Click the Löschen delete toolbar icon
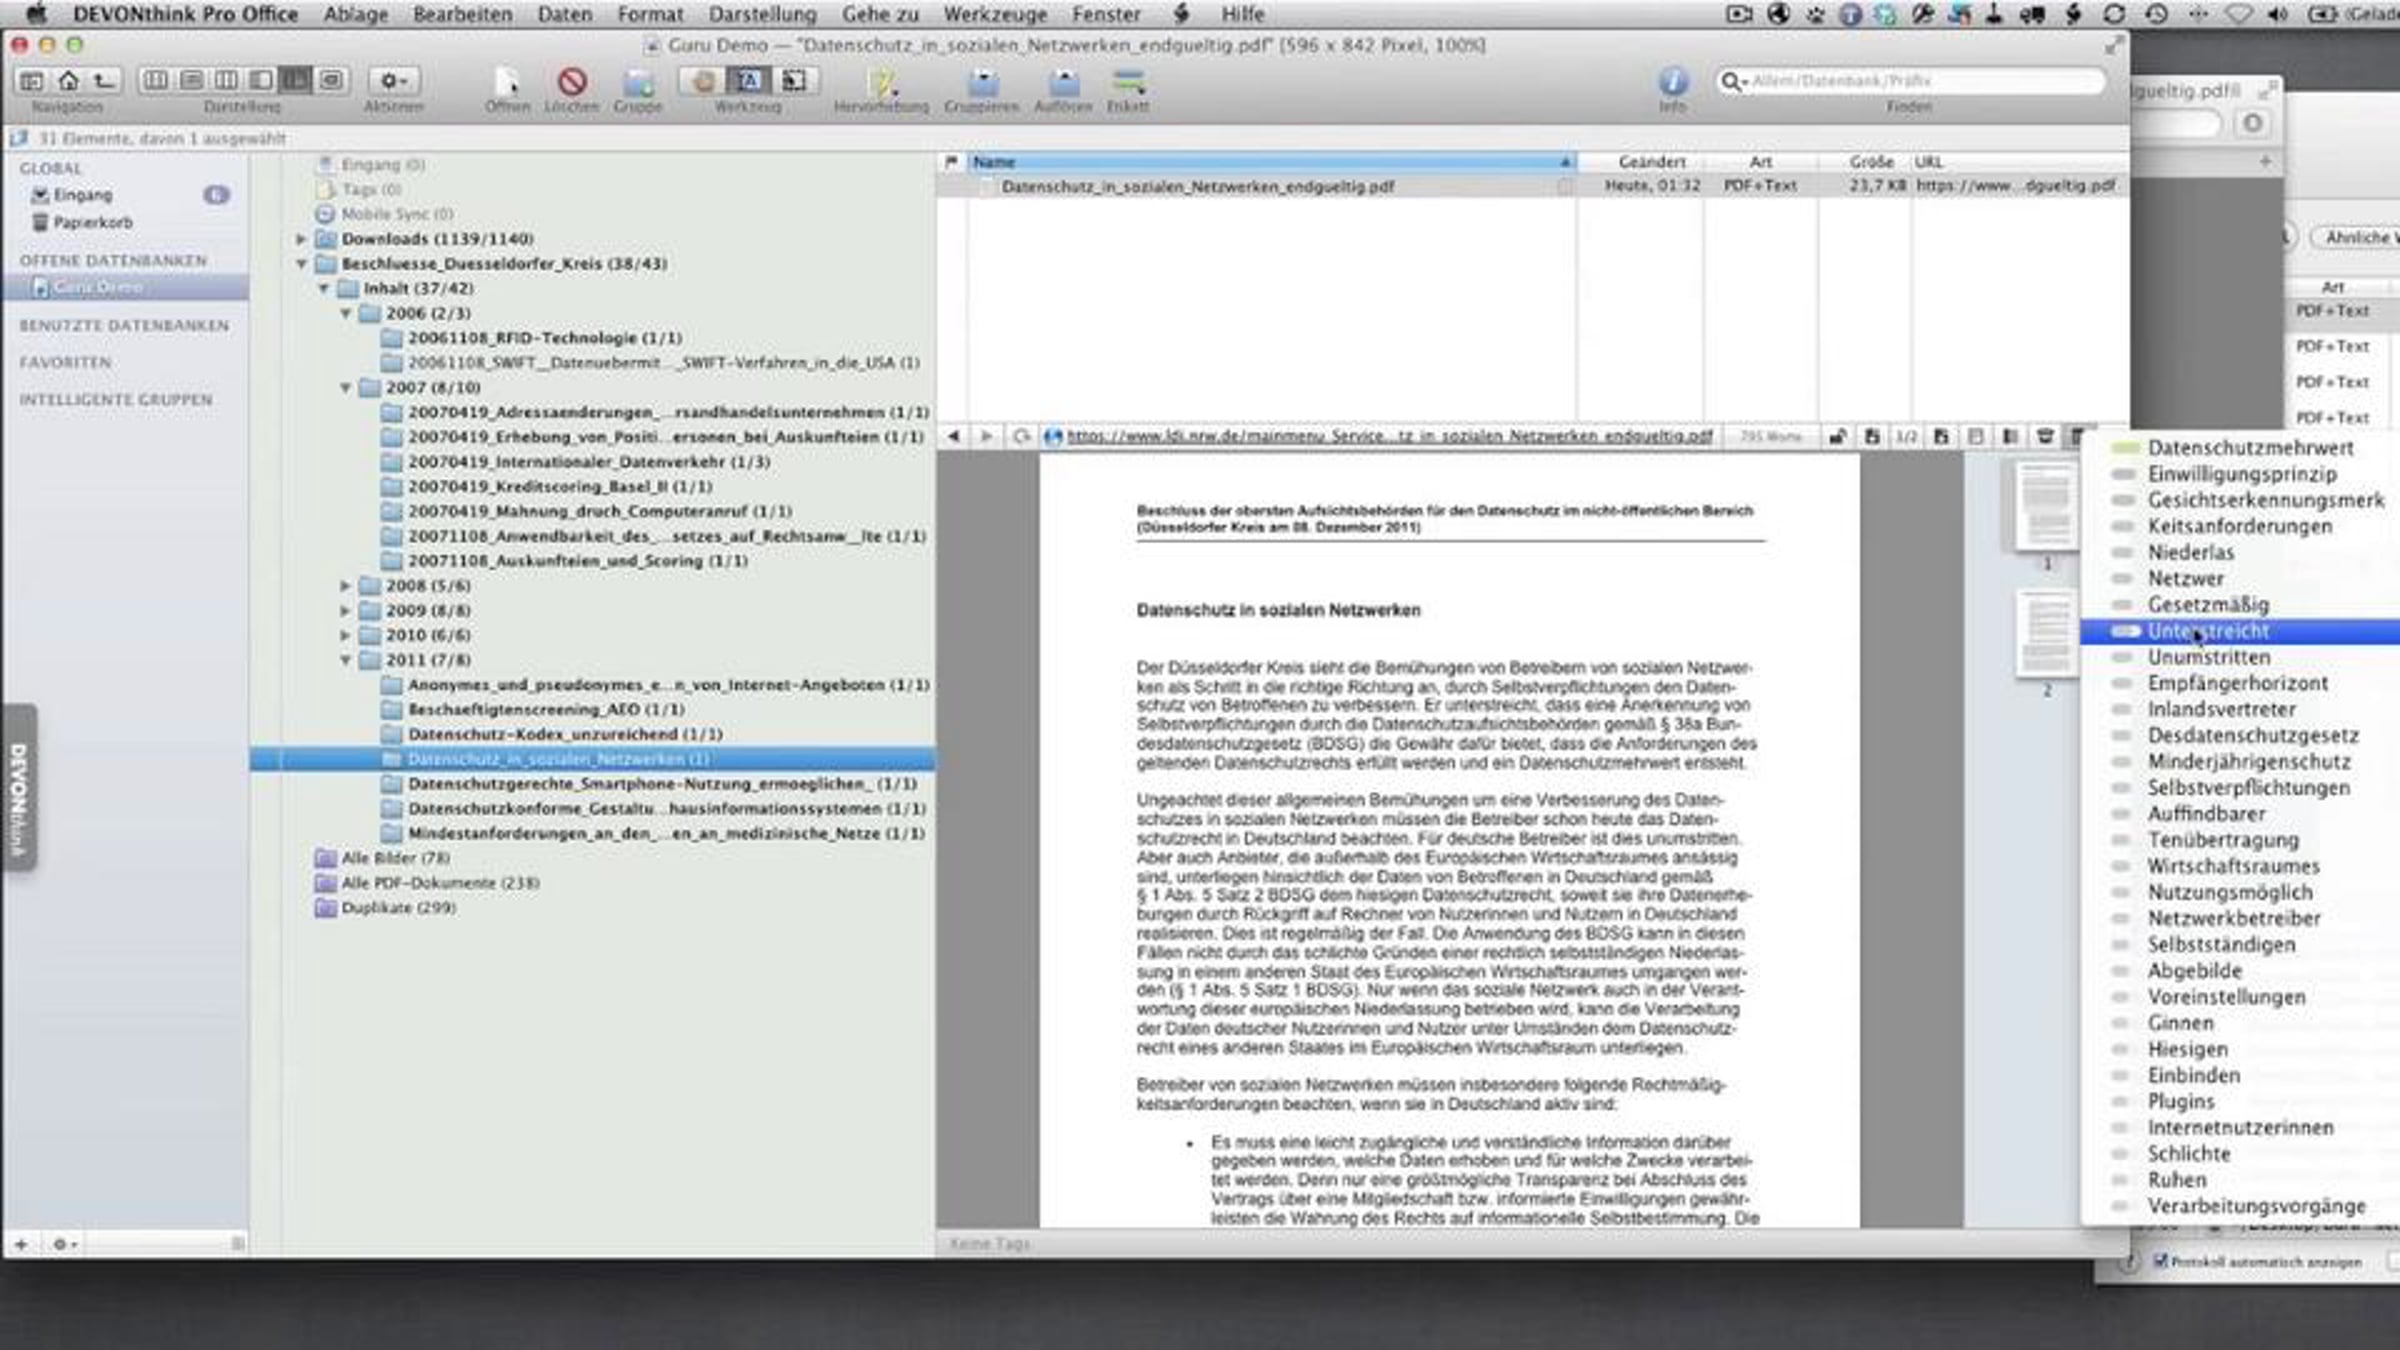 click(x=572, y=82)
